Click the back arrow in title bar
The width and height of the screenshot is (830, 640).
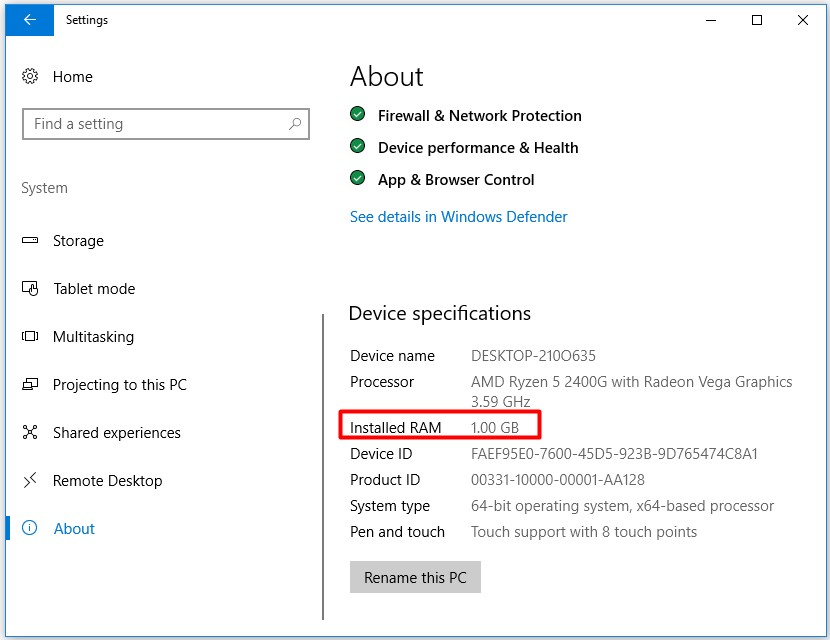pos(29,20)
